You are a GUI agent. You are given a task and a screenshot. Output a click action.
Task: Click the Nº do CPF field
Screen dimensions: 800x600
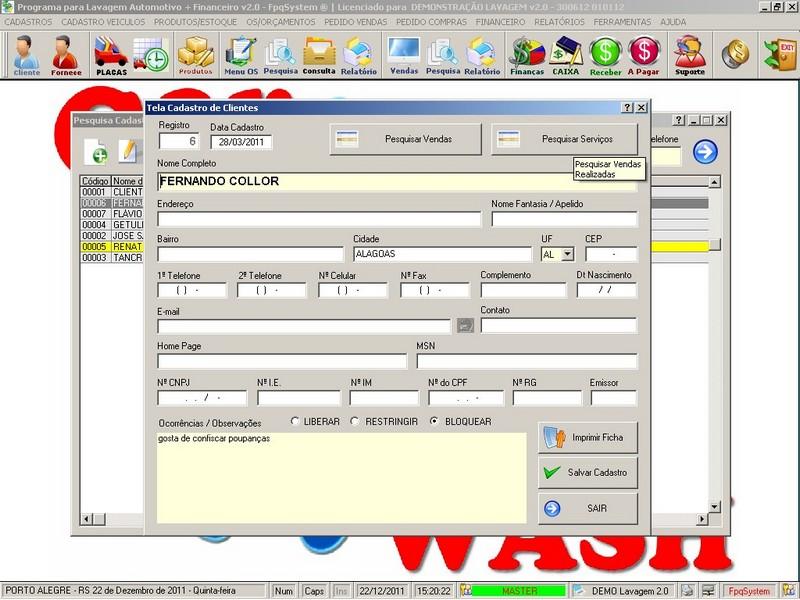point(466,398)
